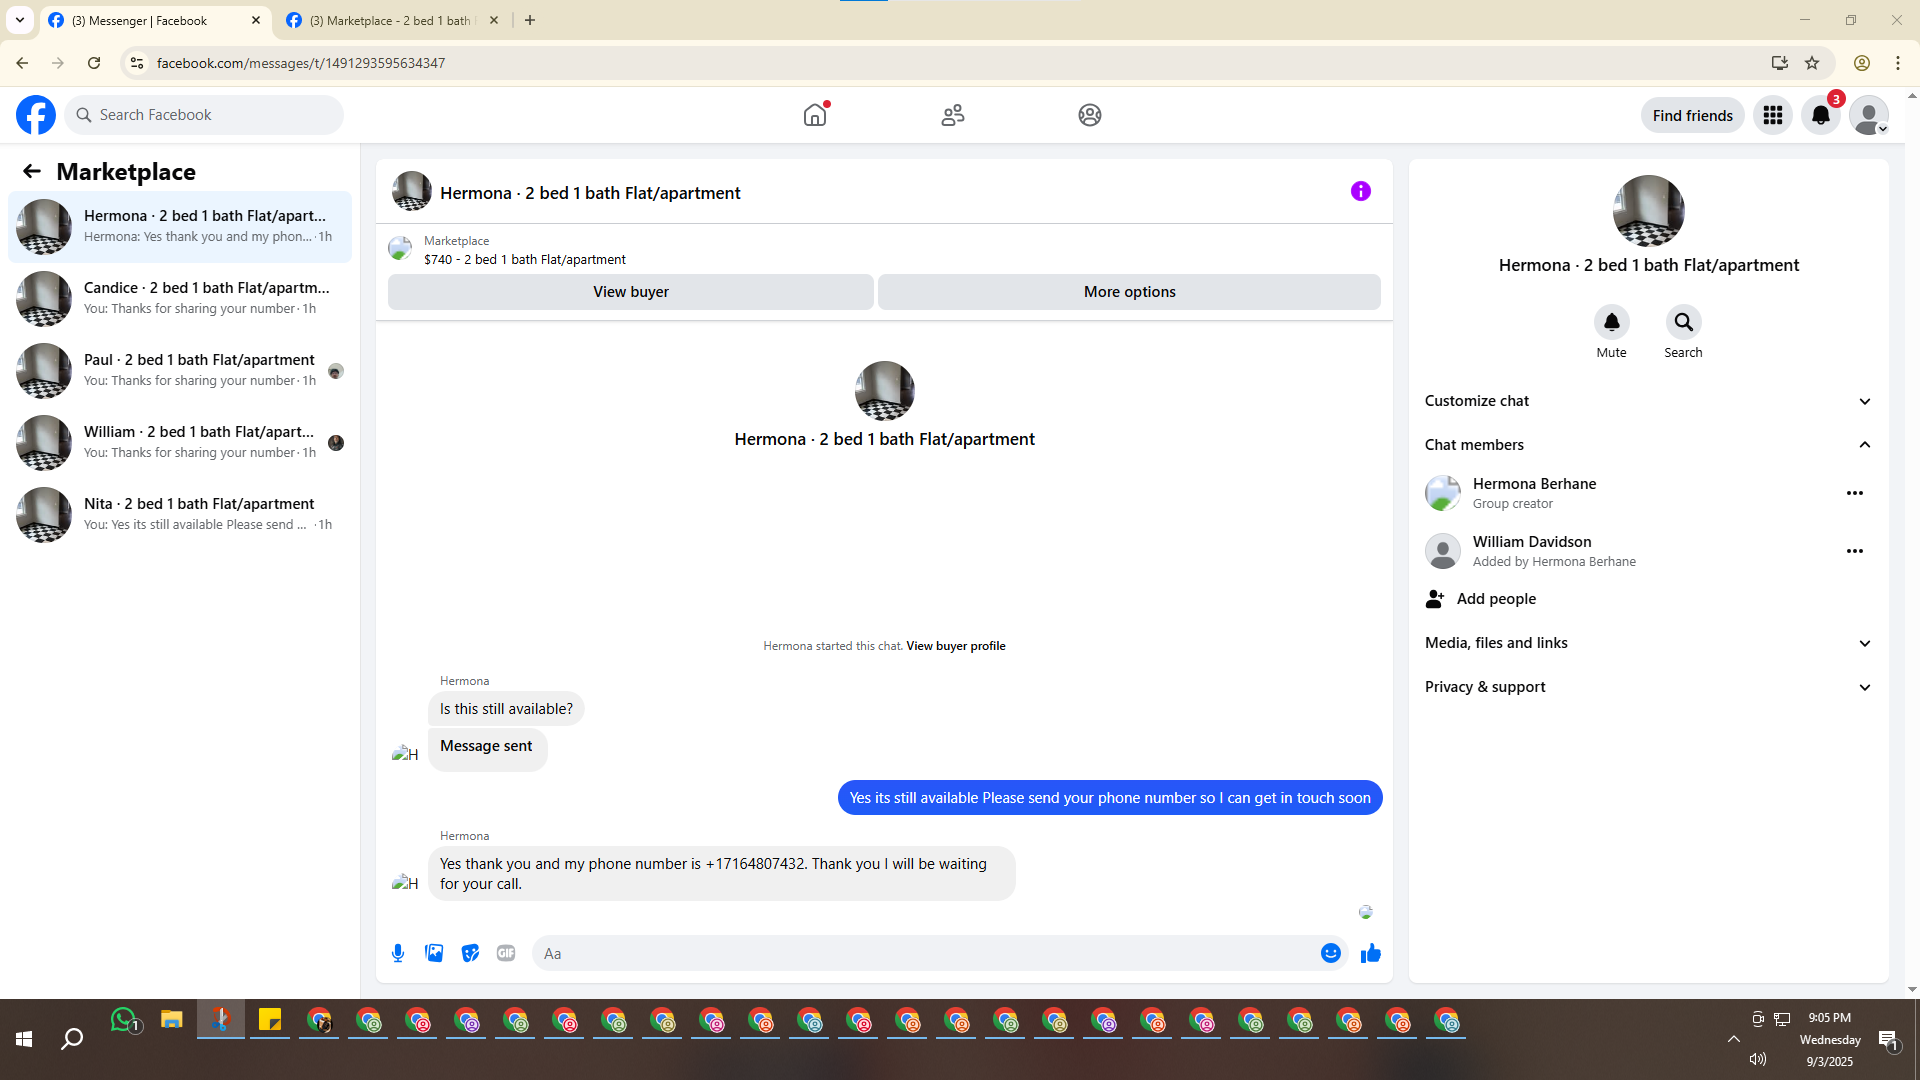Viewport: 1920px width, 1080px height.
Task: Click the Add people icon
Action: (1435, 599)
